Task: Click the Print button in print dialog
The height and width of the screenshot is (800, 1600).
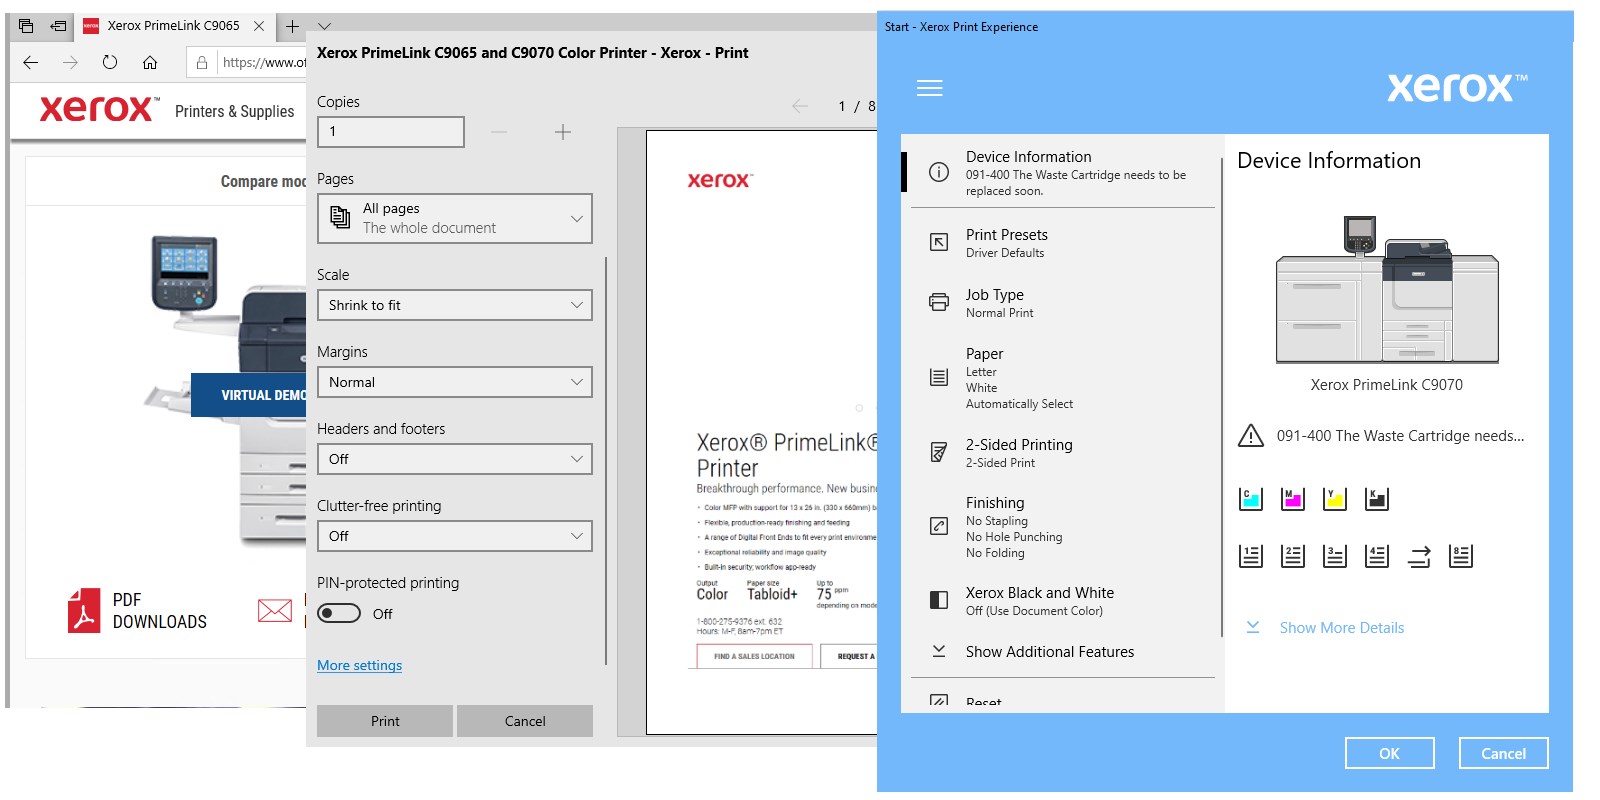Action: click(385, 721)
